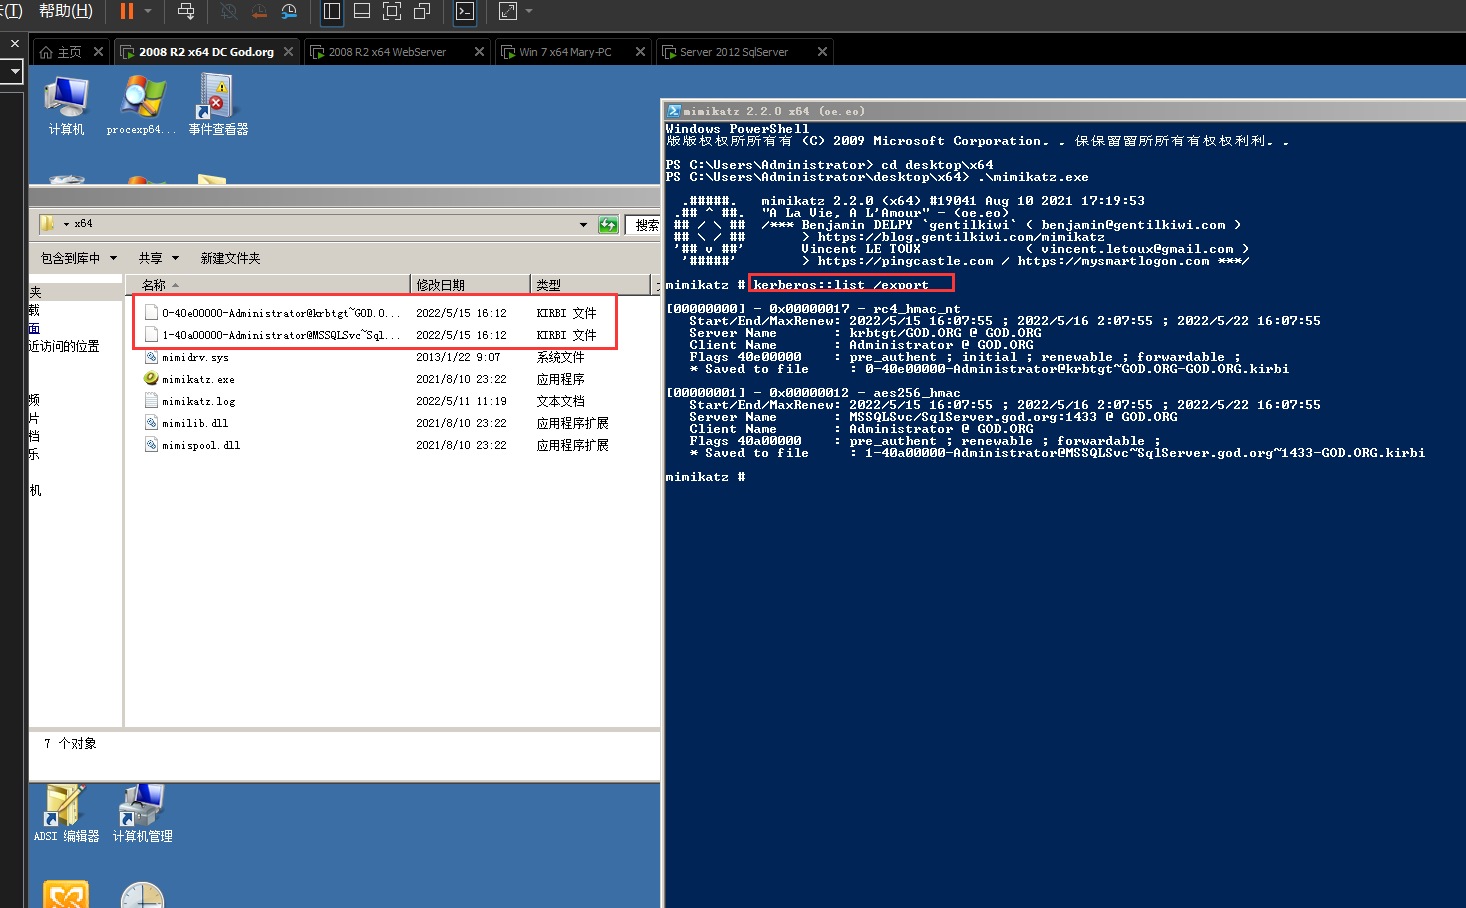Select the mimikatz.exe kiwi icon
Screen dimensions: 1466x908
(x=151, y=378)
